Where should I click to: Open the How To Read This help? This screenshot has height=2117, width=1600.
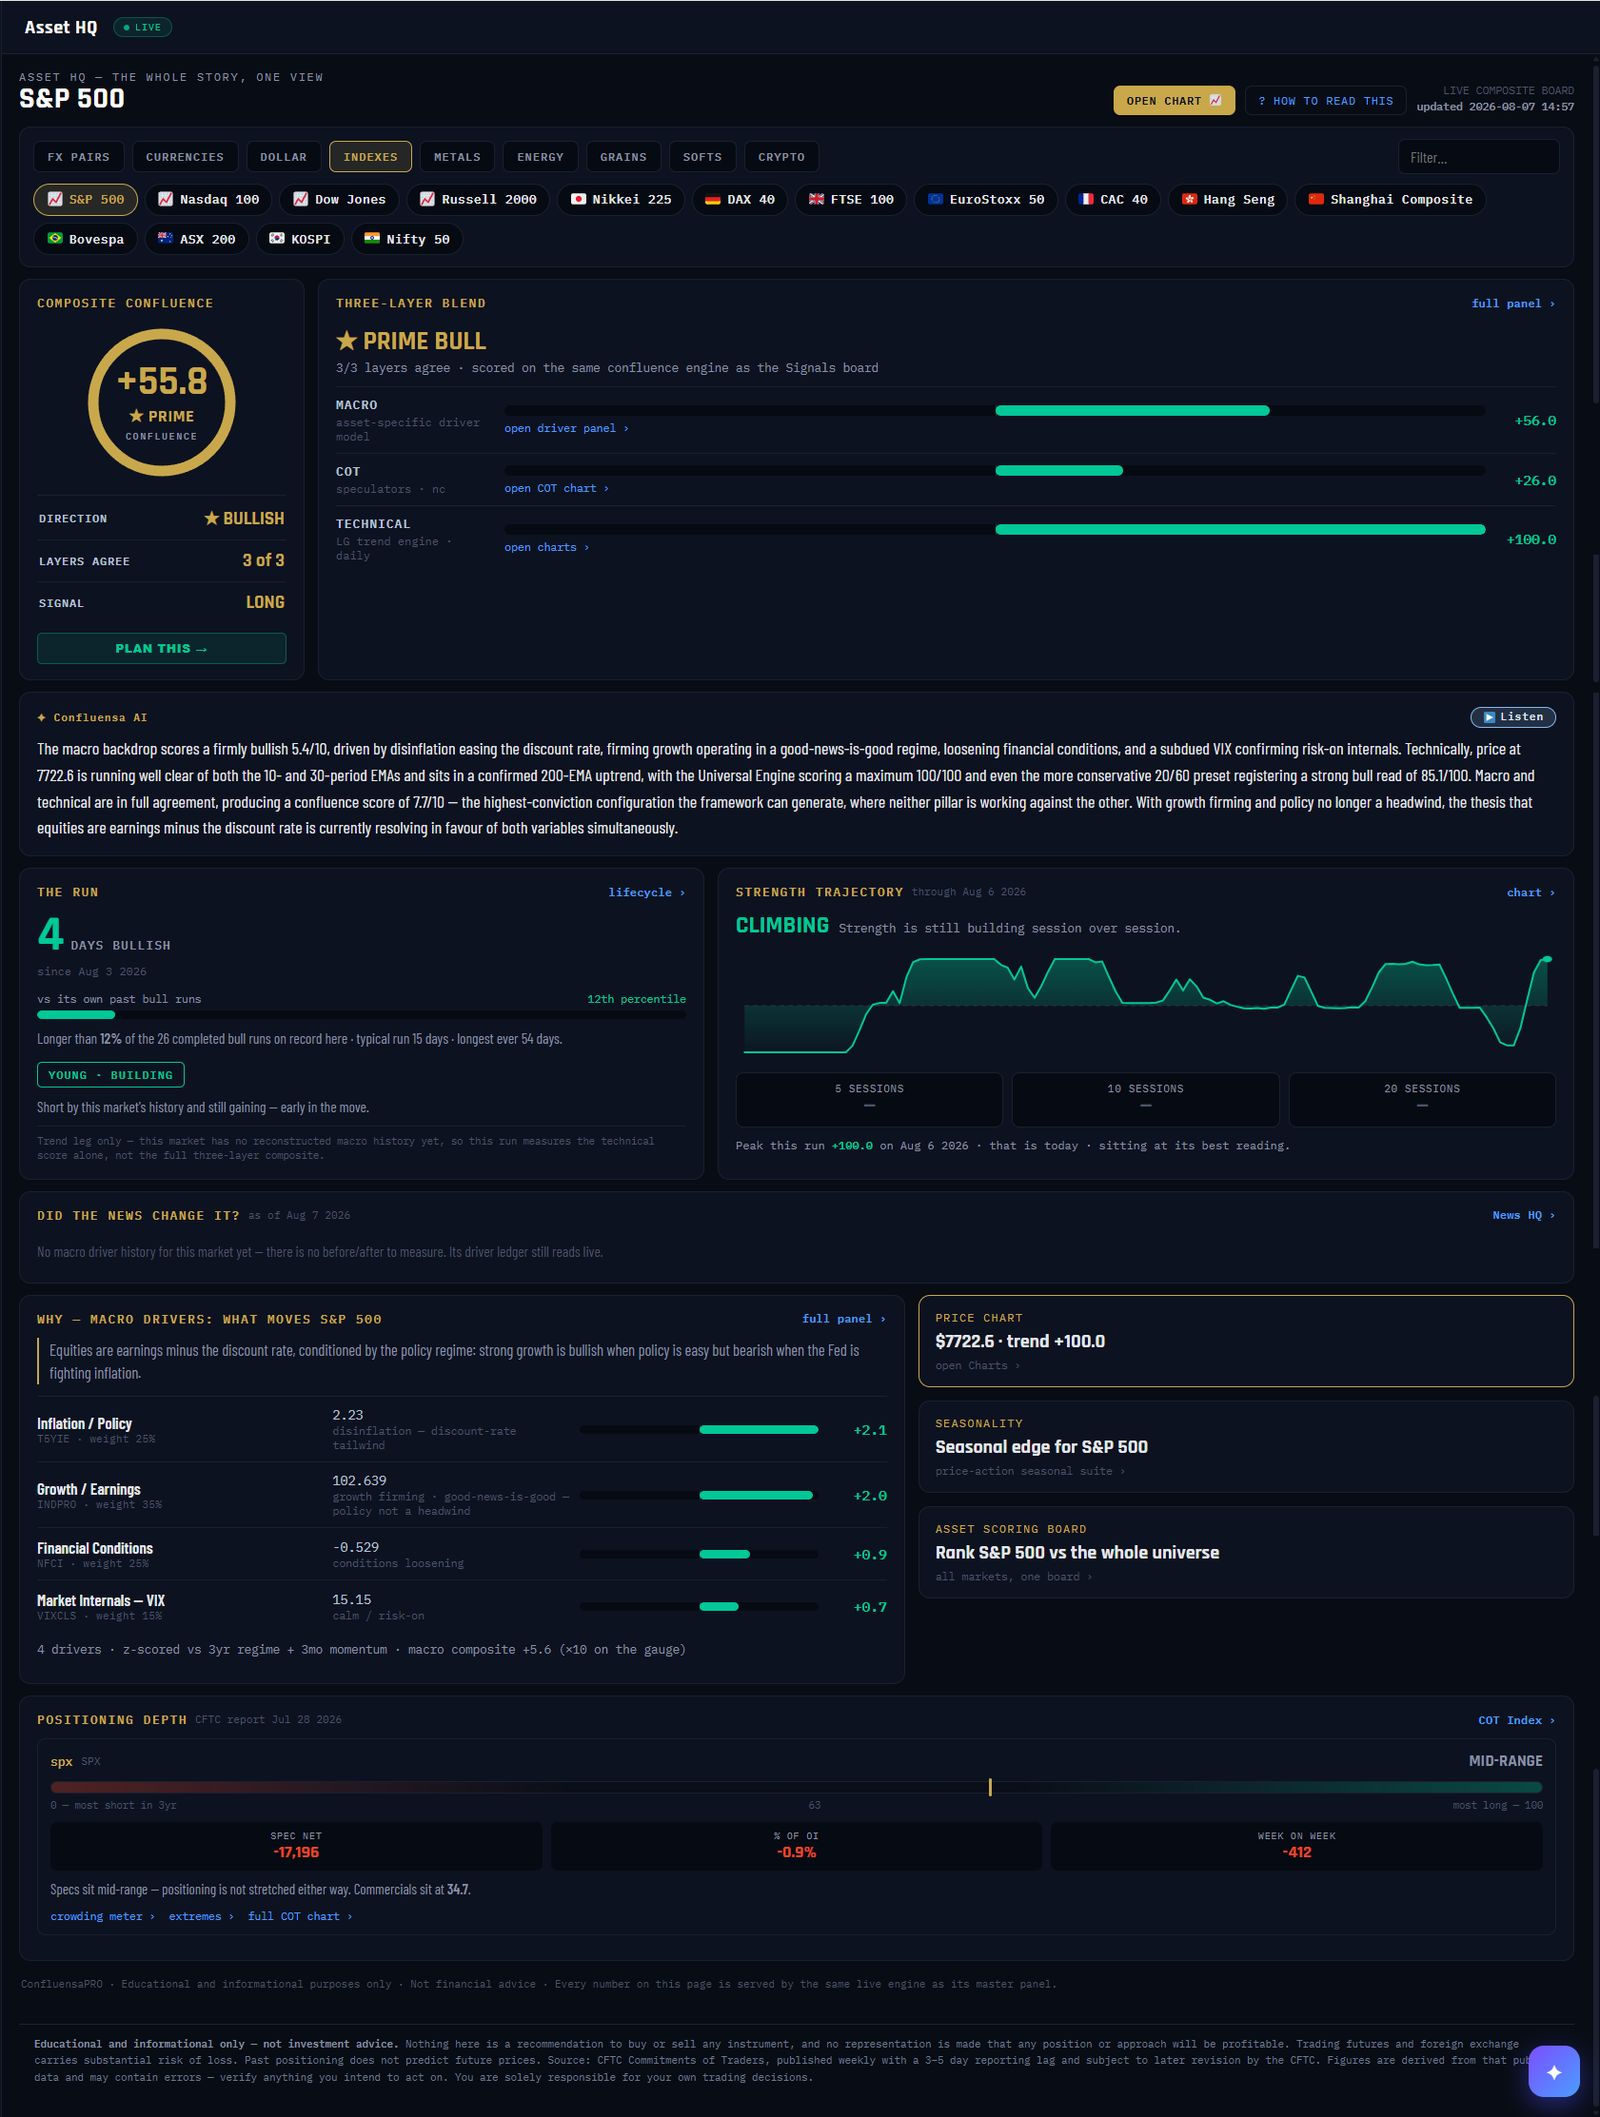[1325, 101]
